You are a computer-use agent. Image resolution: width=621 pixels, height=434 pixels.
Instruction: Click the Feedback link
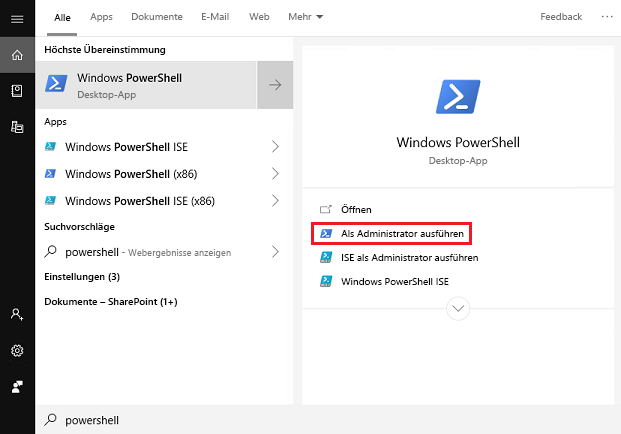[x=561, y=17]
